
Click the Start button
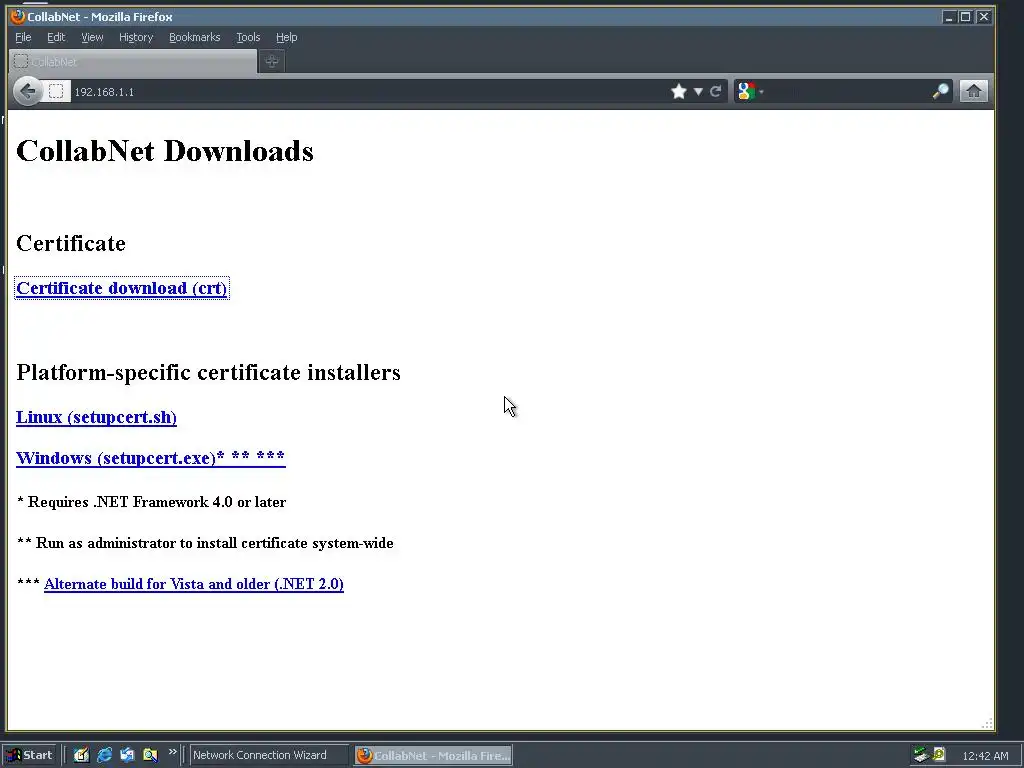click(x=31, y=755)
